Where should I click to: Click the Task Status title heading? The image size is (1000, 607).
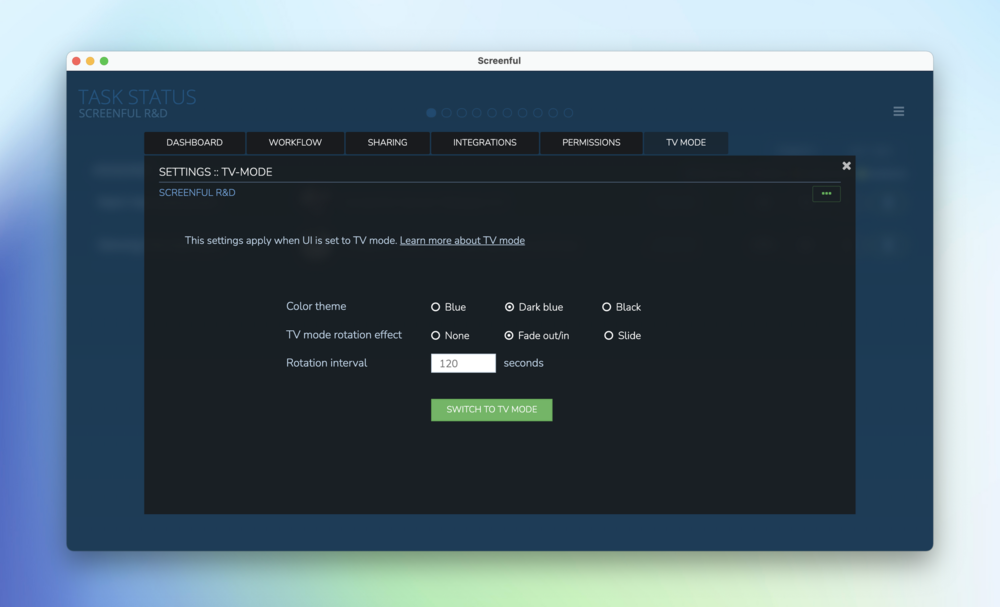point(137,97)
